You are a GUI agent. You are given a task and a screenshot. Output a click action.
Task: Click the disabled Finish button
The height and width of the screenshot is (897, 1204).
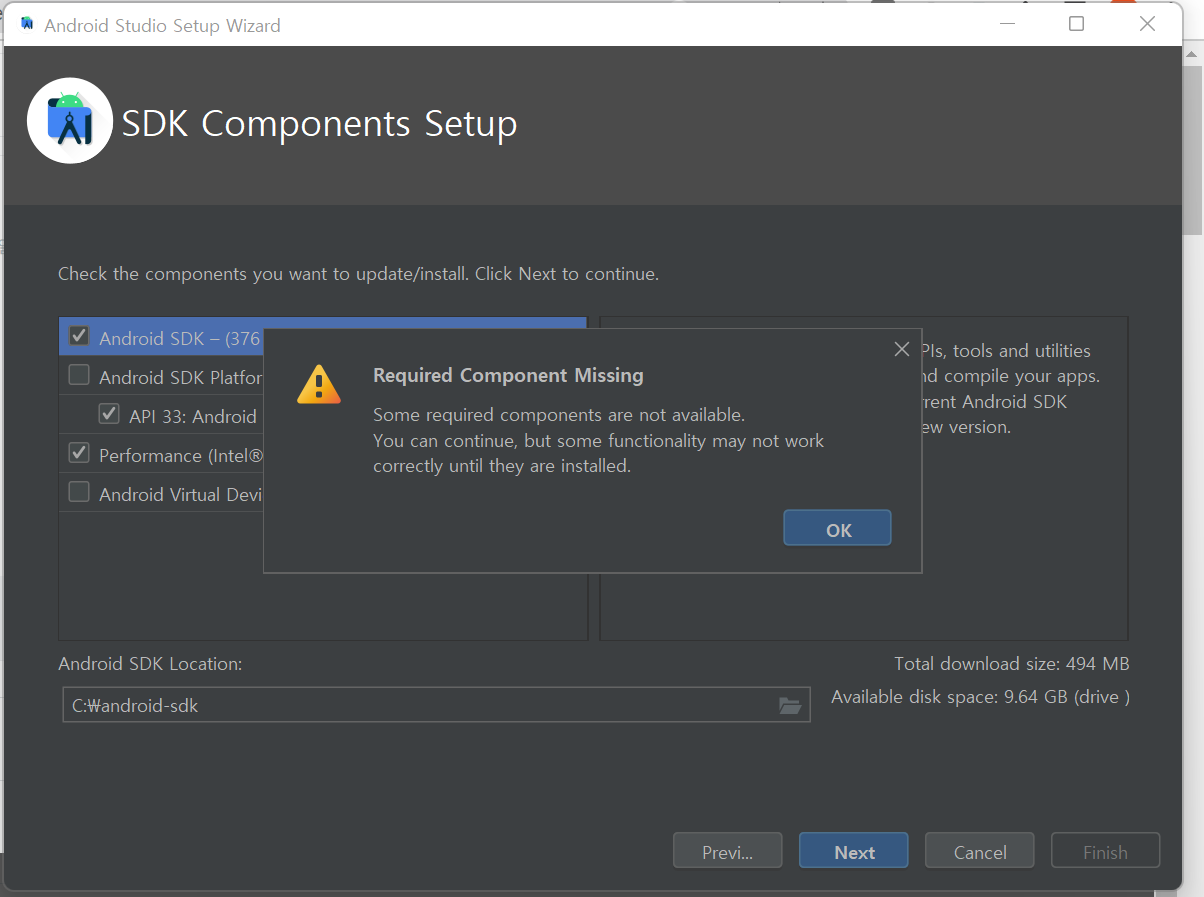[1106, 851]
